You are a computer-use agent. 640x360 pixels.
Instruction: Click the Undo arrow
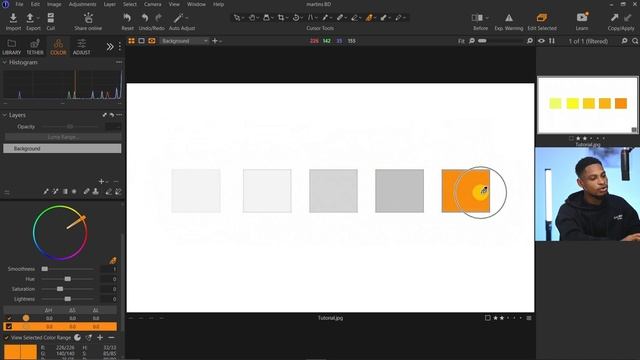tap(145, 18)
